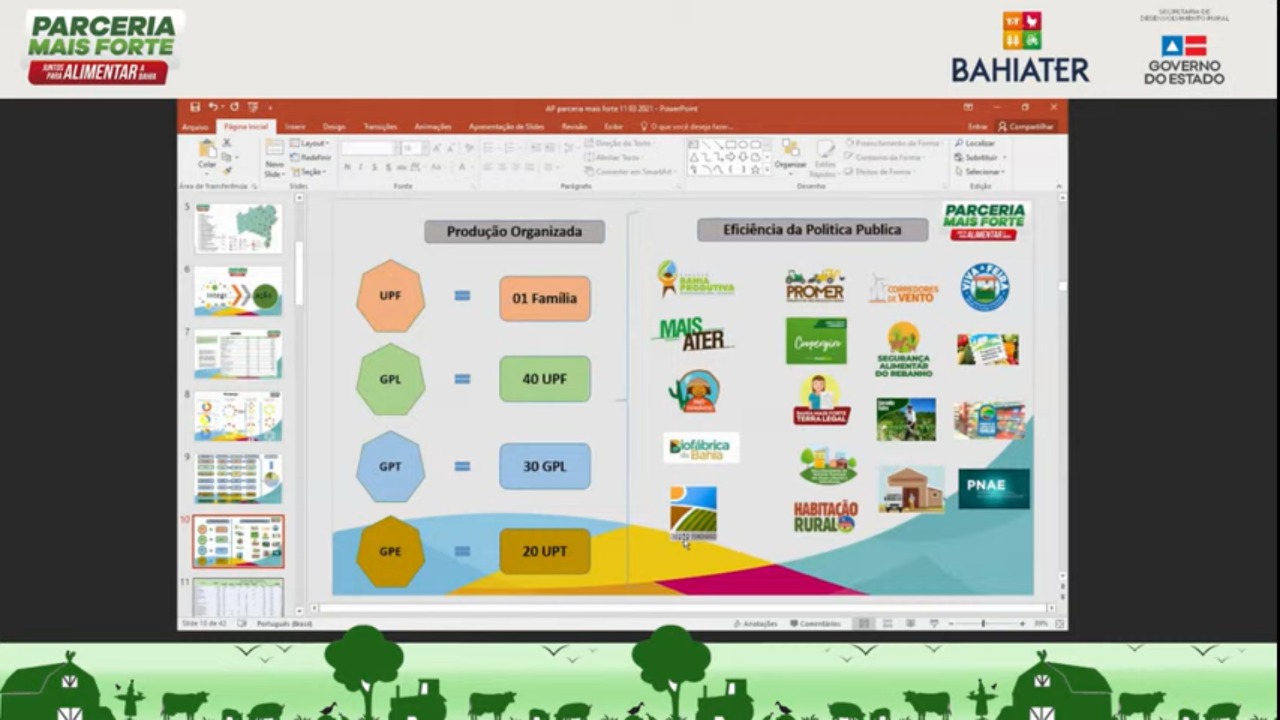The width and height of the screenshot is (1280, 720).
Task: Click the Localizar search tool
Action: coord(975,143)
